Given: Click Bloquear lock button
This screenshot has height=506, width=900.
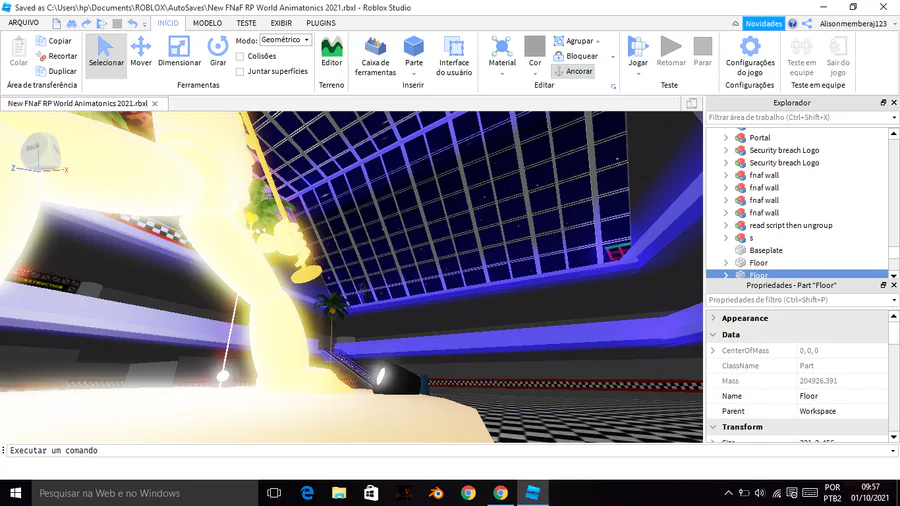Looking at the screenshot, I should click(575, 56).
